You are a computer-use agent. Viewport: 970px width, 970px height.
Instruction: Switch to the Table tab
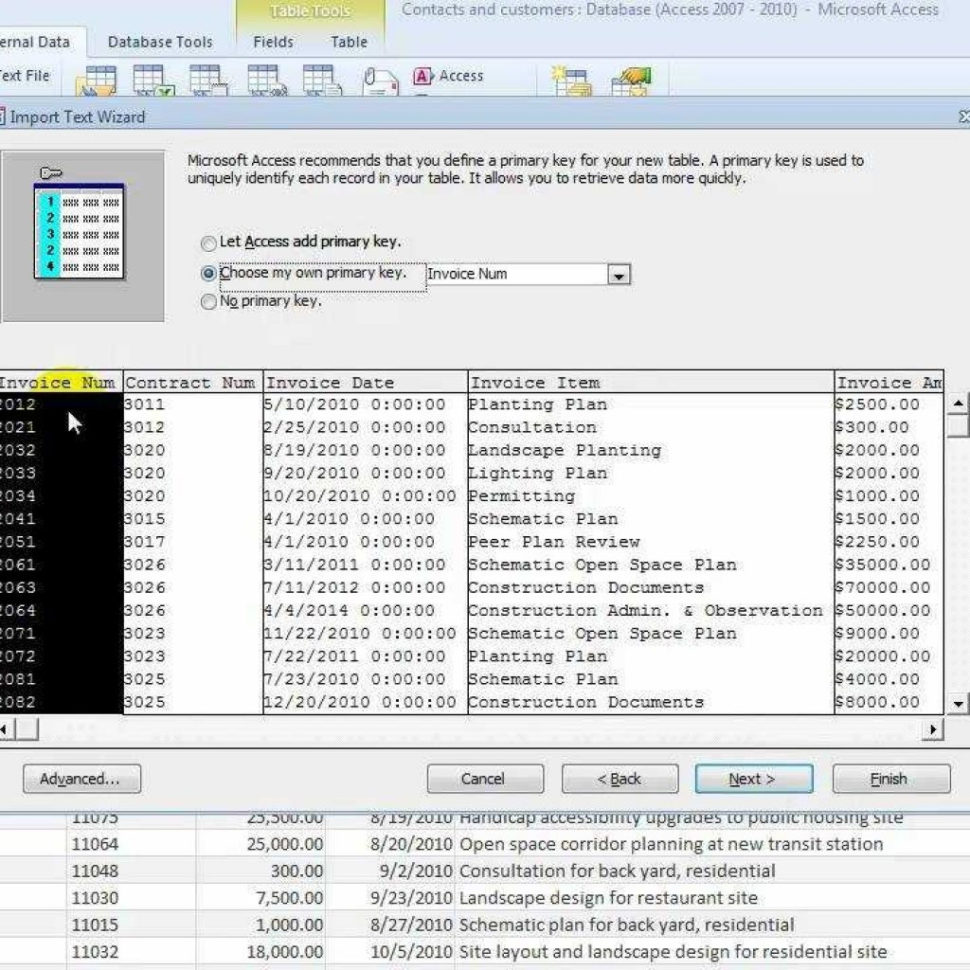(x=349, y=42)
